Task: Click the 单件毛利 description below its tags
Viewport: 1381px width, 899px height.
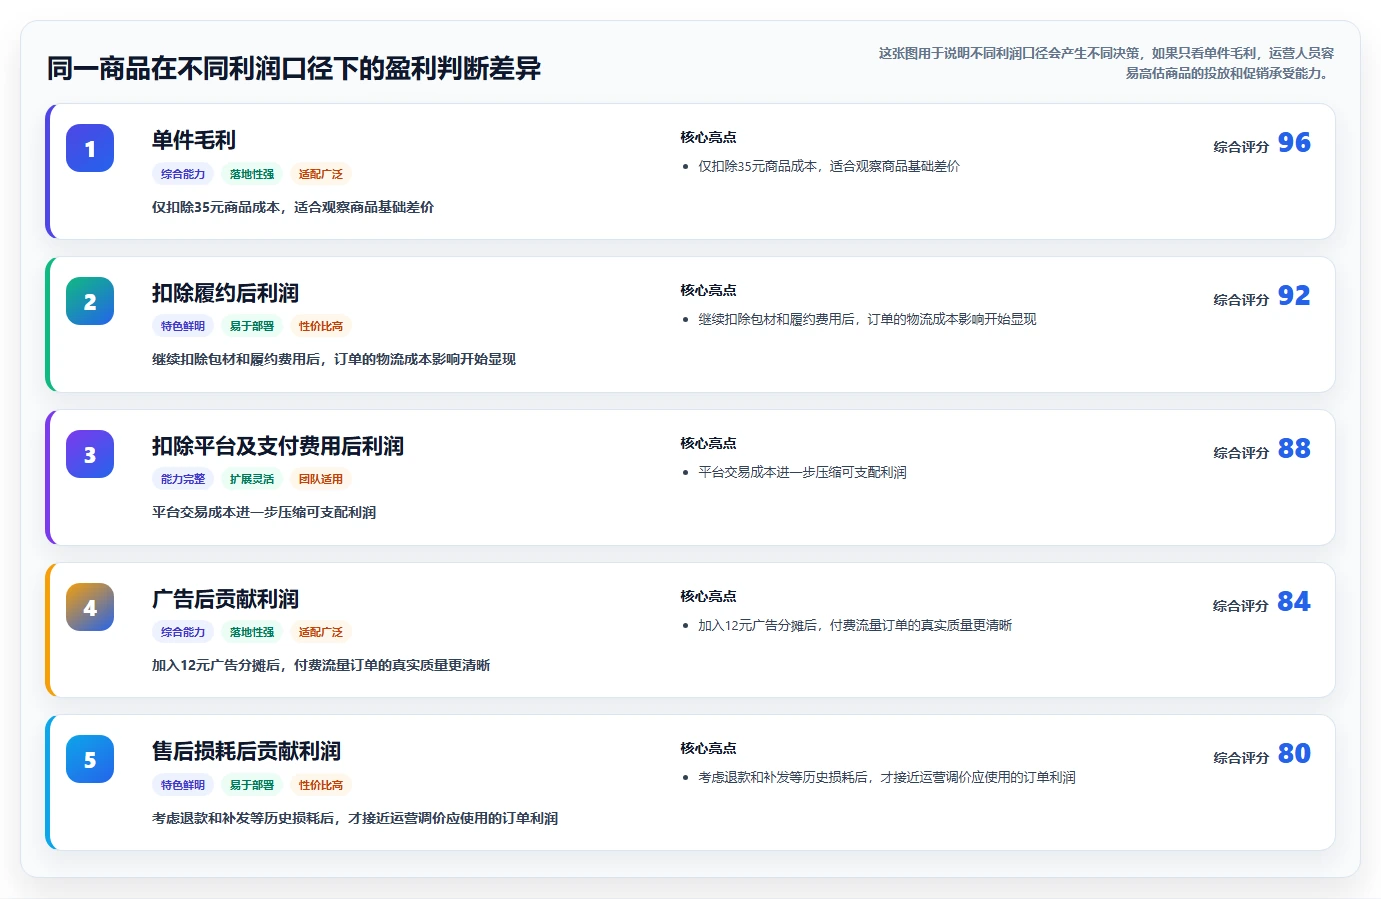Action: (x=293, y=208)
